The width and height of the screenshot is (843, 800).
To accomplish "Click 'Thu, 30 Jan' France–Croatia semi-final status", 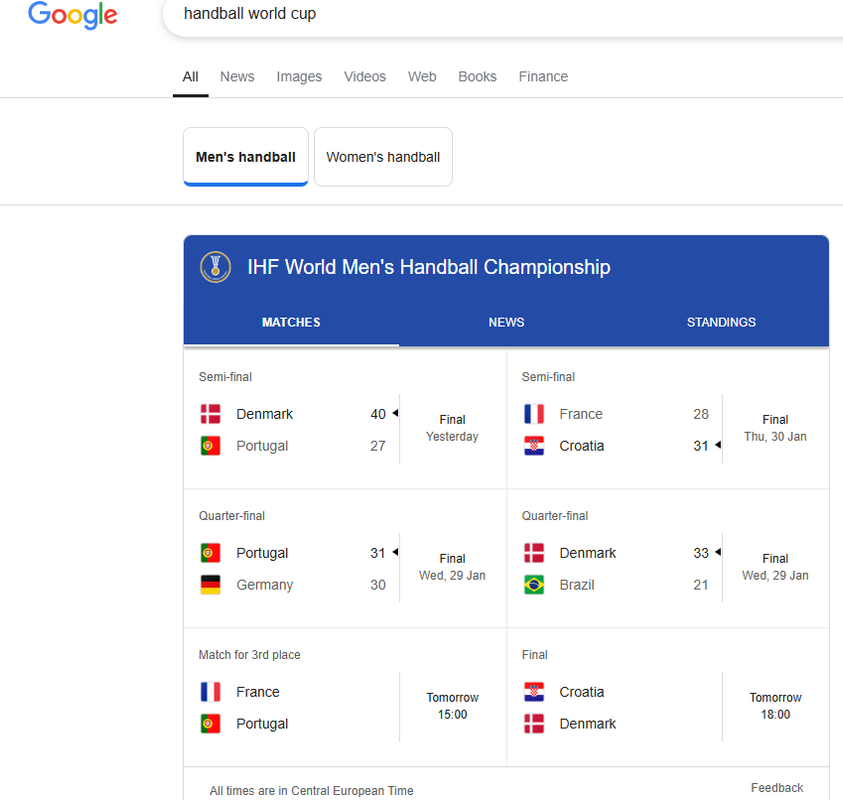I will tap(775, 437).
